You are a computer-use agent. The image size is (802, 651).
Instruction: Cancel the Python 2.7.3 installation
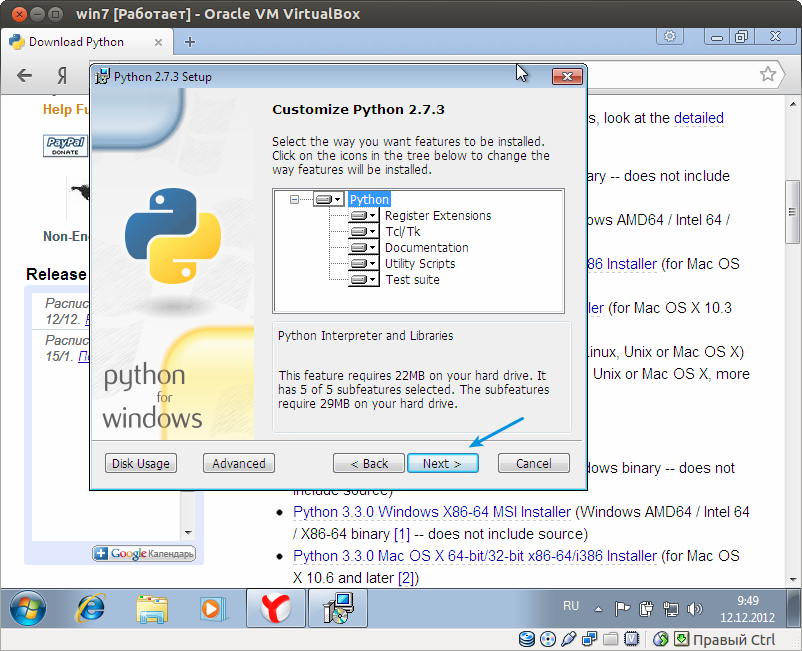[x=533, y=463]
